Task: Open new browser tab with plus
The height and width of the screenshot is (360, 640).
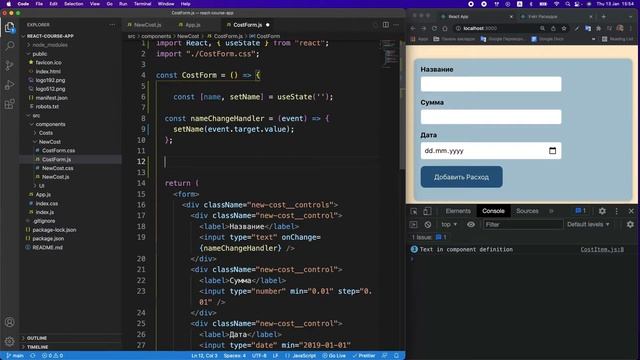Action: pos(604,16)
